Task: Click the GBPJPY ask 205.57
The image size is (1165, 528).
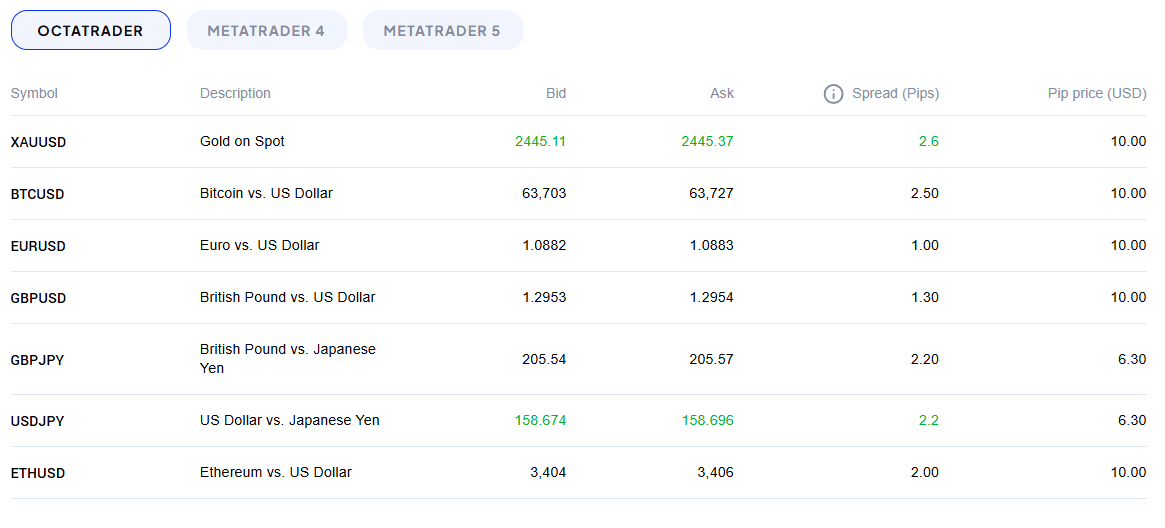Action: 712,359
